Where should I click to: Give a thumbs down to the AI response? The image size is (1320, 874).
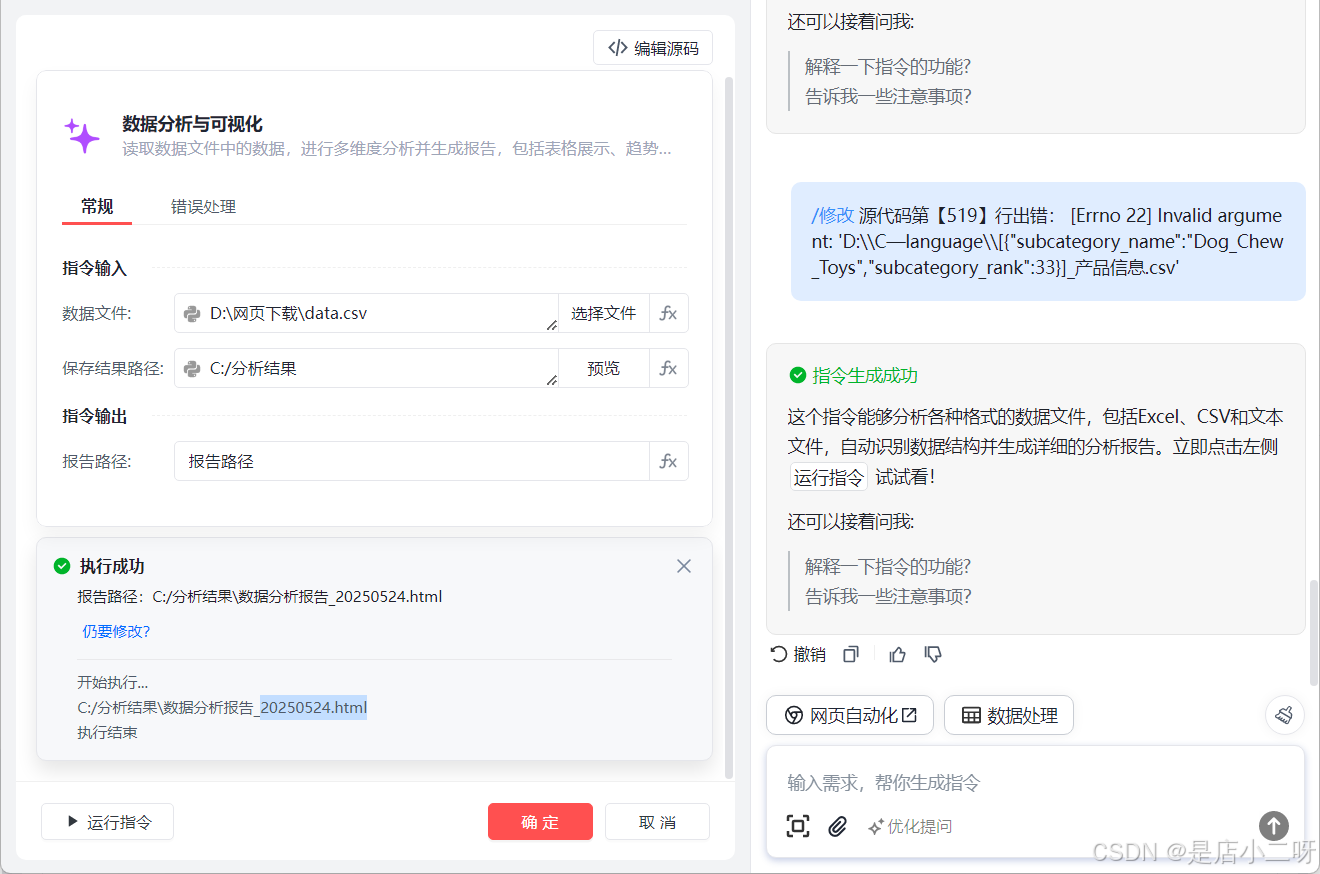click(933, 654)
